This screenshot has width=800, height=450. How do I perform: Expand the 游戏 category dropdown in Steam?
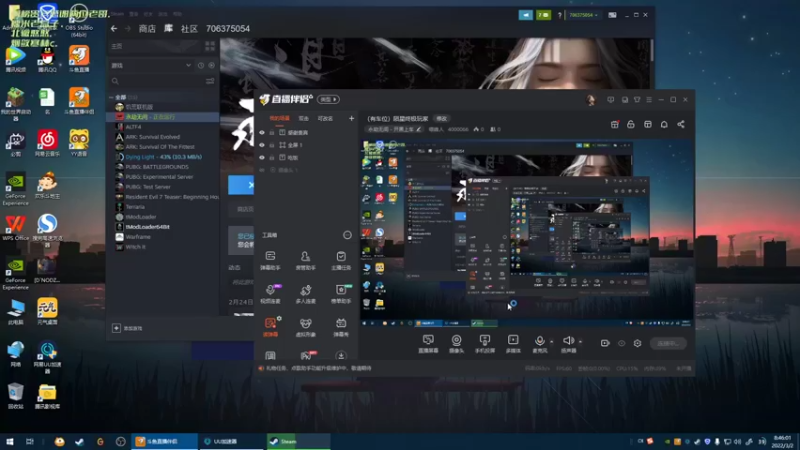point(188,65)
